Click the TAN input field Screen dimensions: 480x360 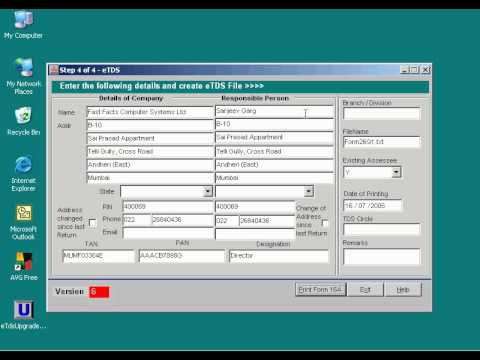pos(98,256)
